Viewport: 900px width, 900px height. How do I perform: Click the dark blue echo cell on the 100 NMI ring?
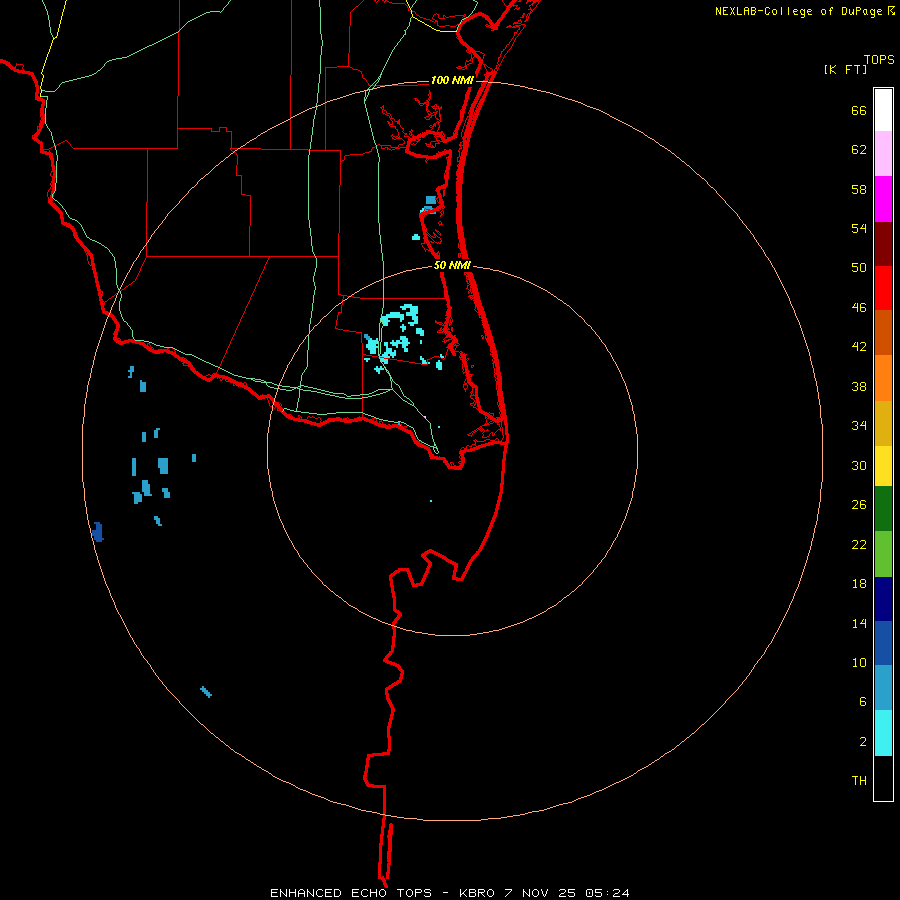coord(98,532)
